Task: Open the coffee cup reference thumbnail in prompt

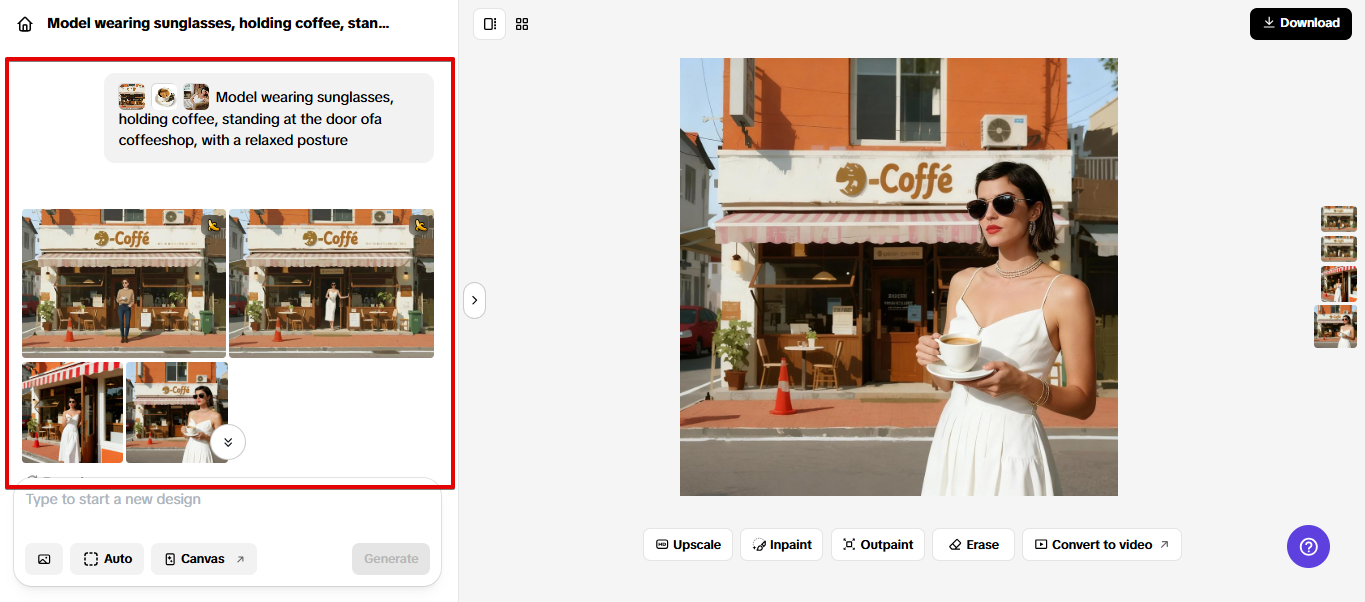Action: [x=164, y=97]
